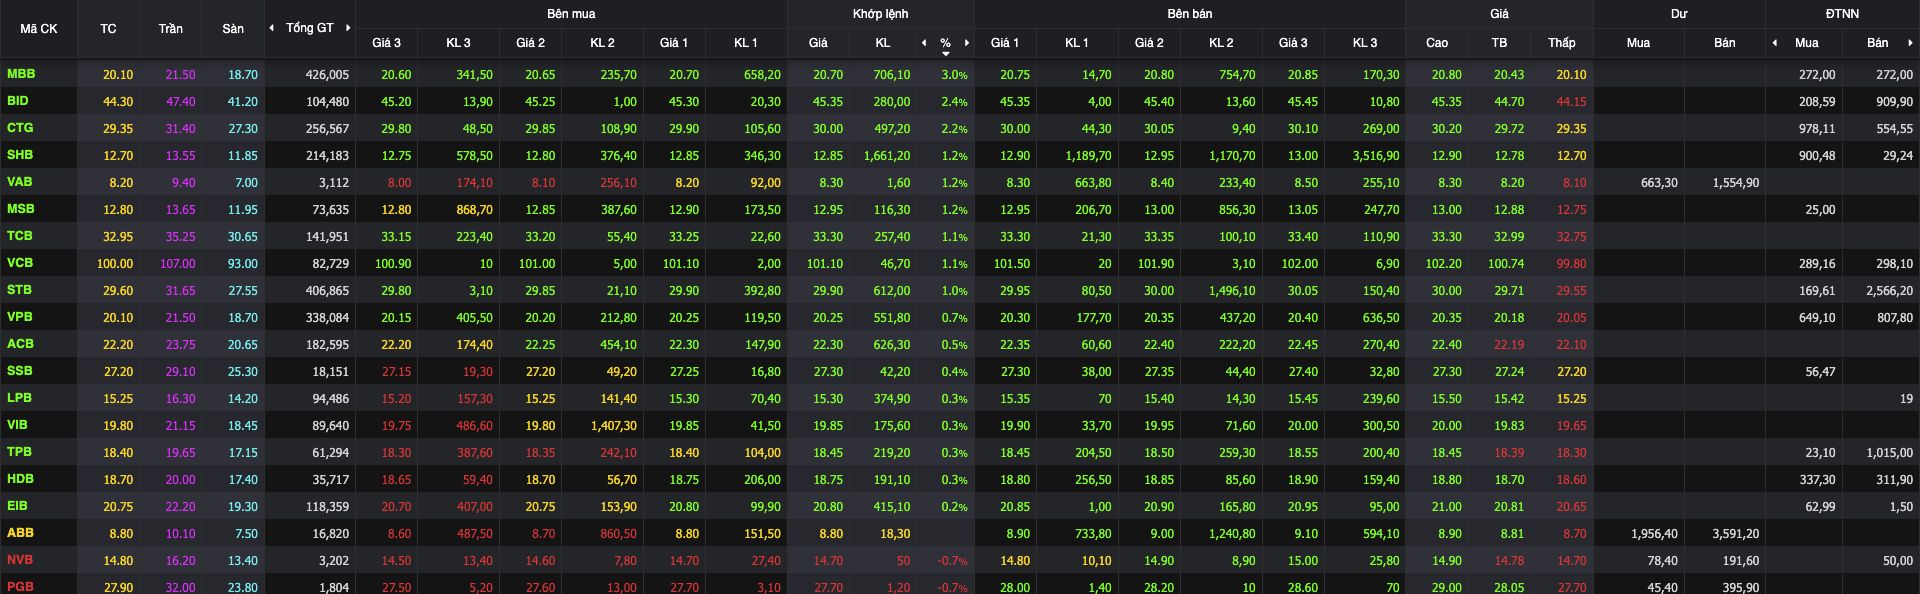Click VCB ceiling price 107.00

[x=178, y=264]
